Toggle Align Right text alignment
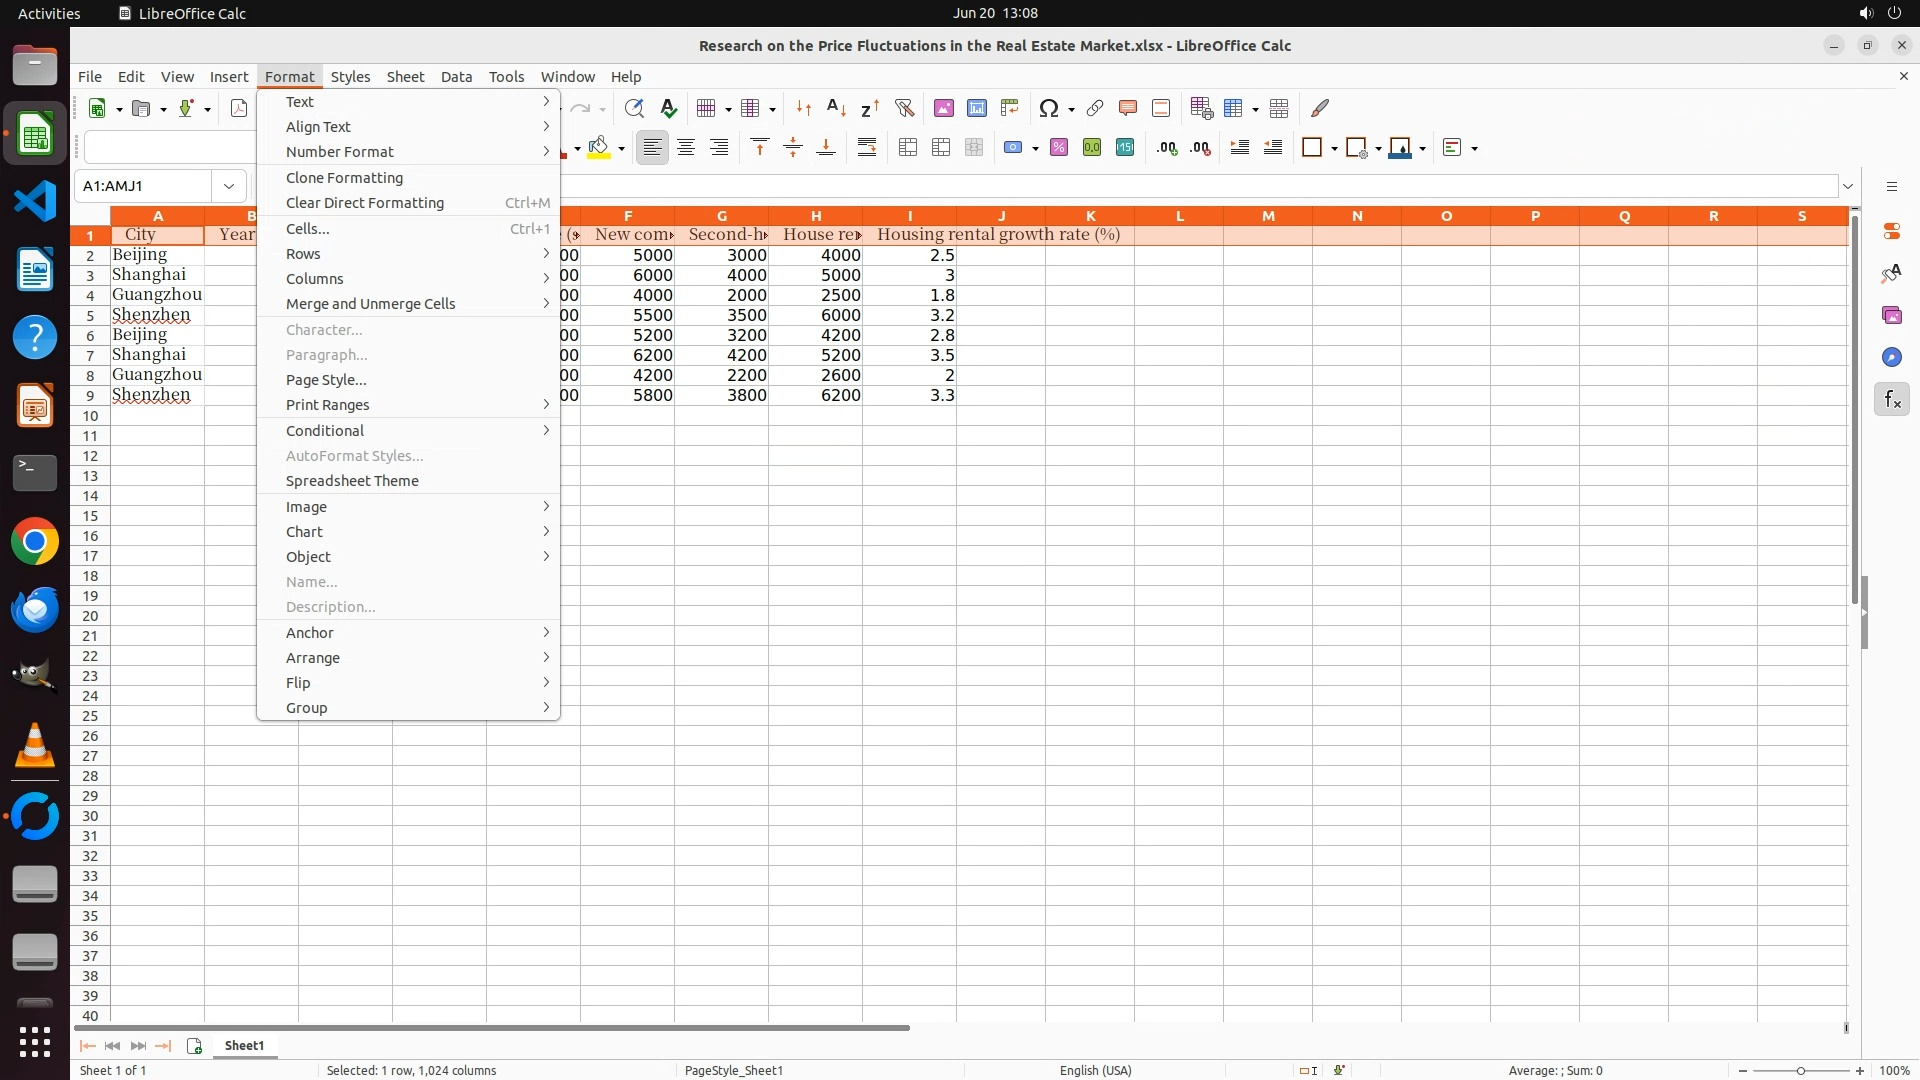Image resolution: width=1920 pixels, height=1080 pixels. click(x=719, y=148)
